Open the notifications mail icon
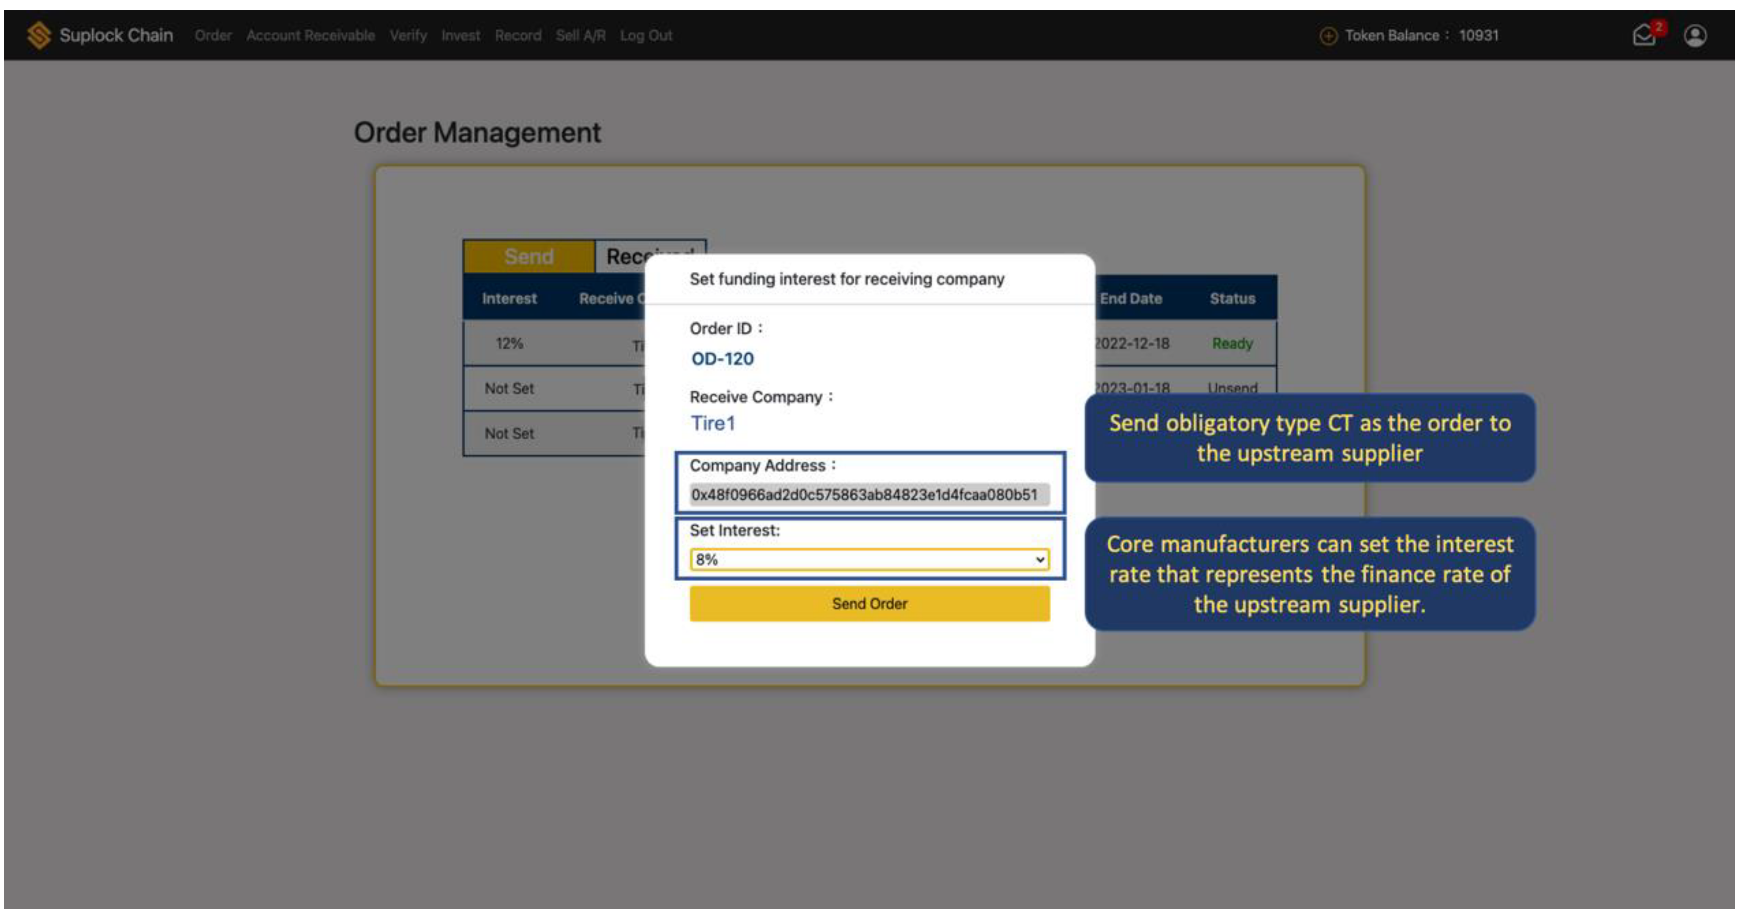The height and width of the screenshot is (920, 1743). tap(1644, 36)
